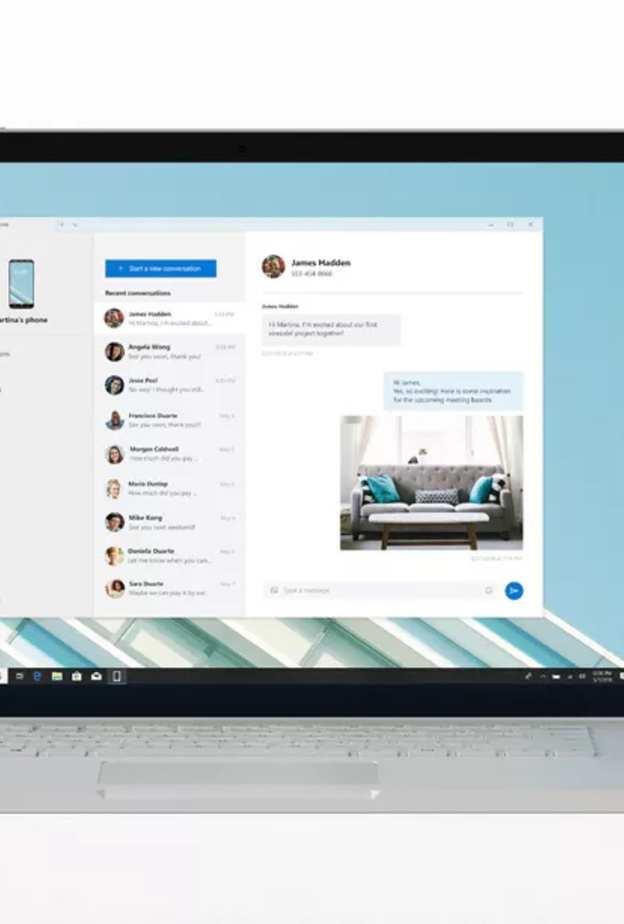Open Francisco Duarte's conversation
This screenshot has width=624, height=924.
pyautogui.click(x=169, y=420)
